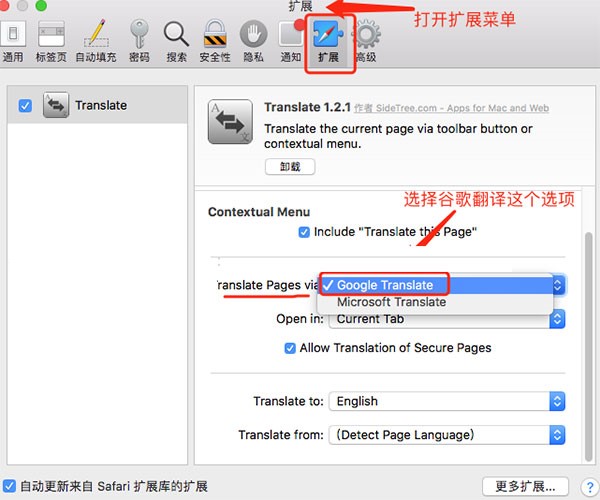Disable the Translate extension checkbox
This screenshot has width=600, height=500.
pos(25,106)
